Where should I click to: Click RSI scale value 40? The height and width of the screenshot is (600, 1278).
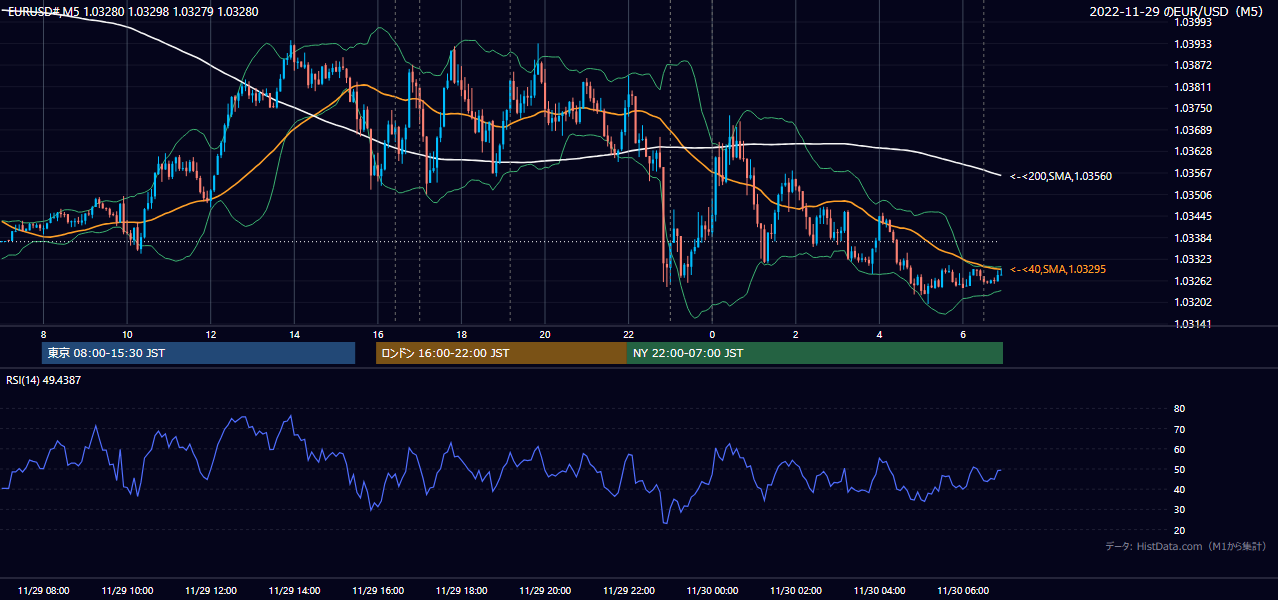tap(1180, 489)
